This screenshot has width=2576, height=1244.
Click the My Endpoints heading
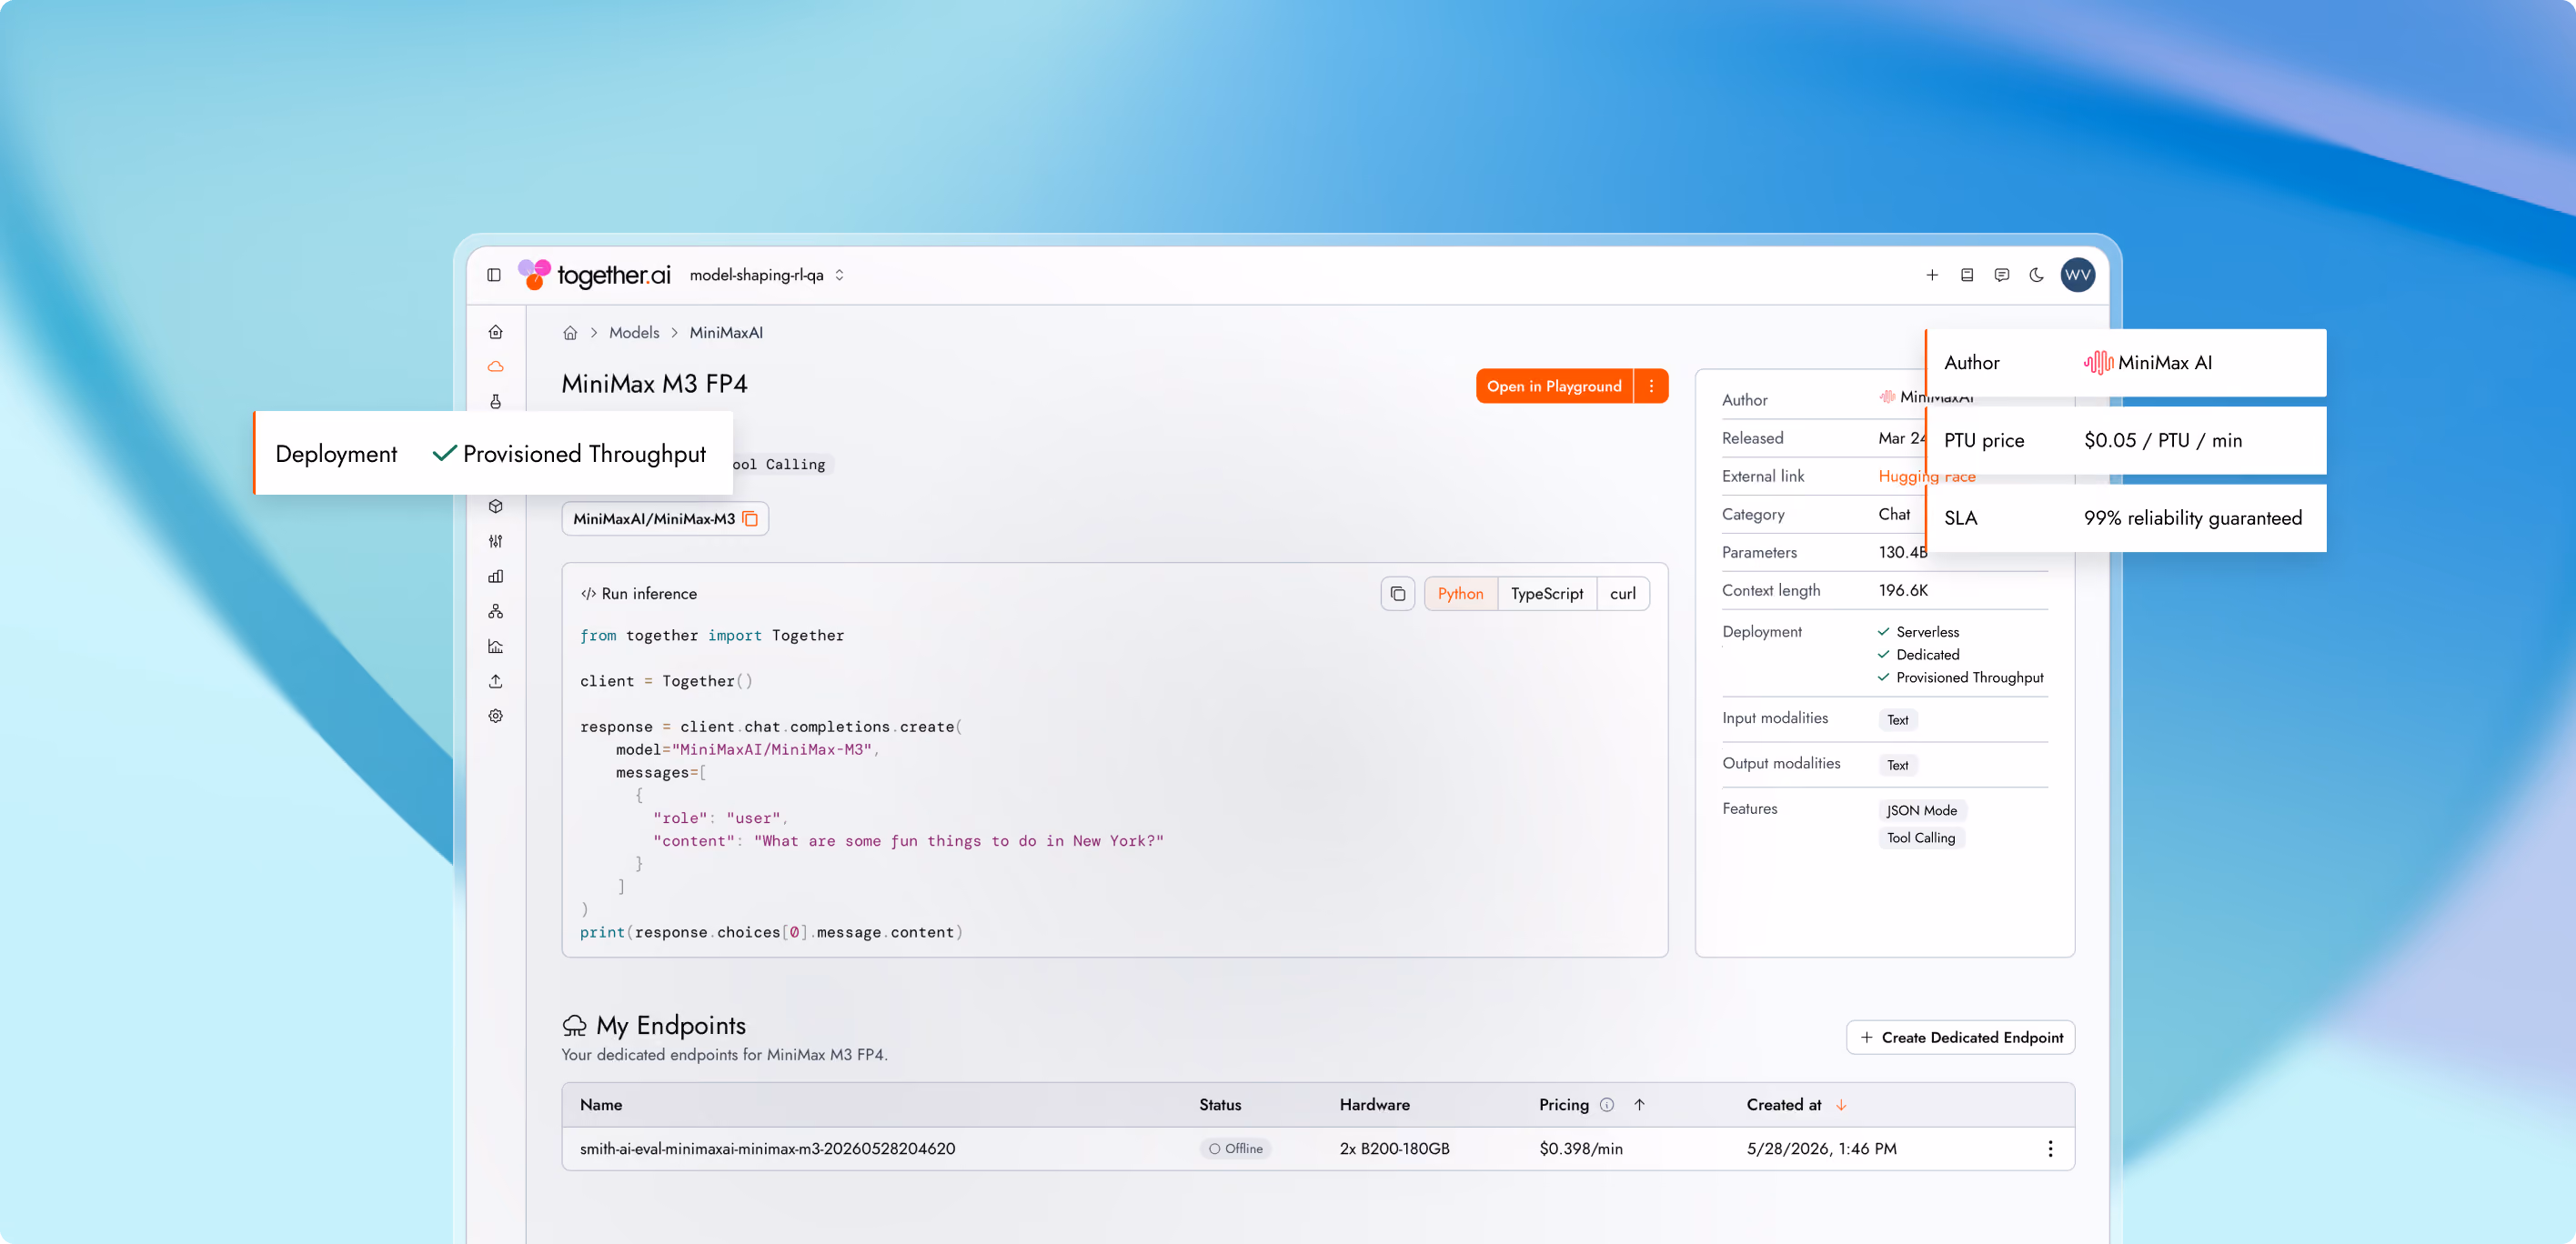[670, 1026]
